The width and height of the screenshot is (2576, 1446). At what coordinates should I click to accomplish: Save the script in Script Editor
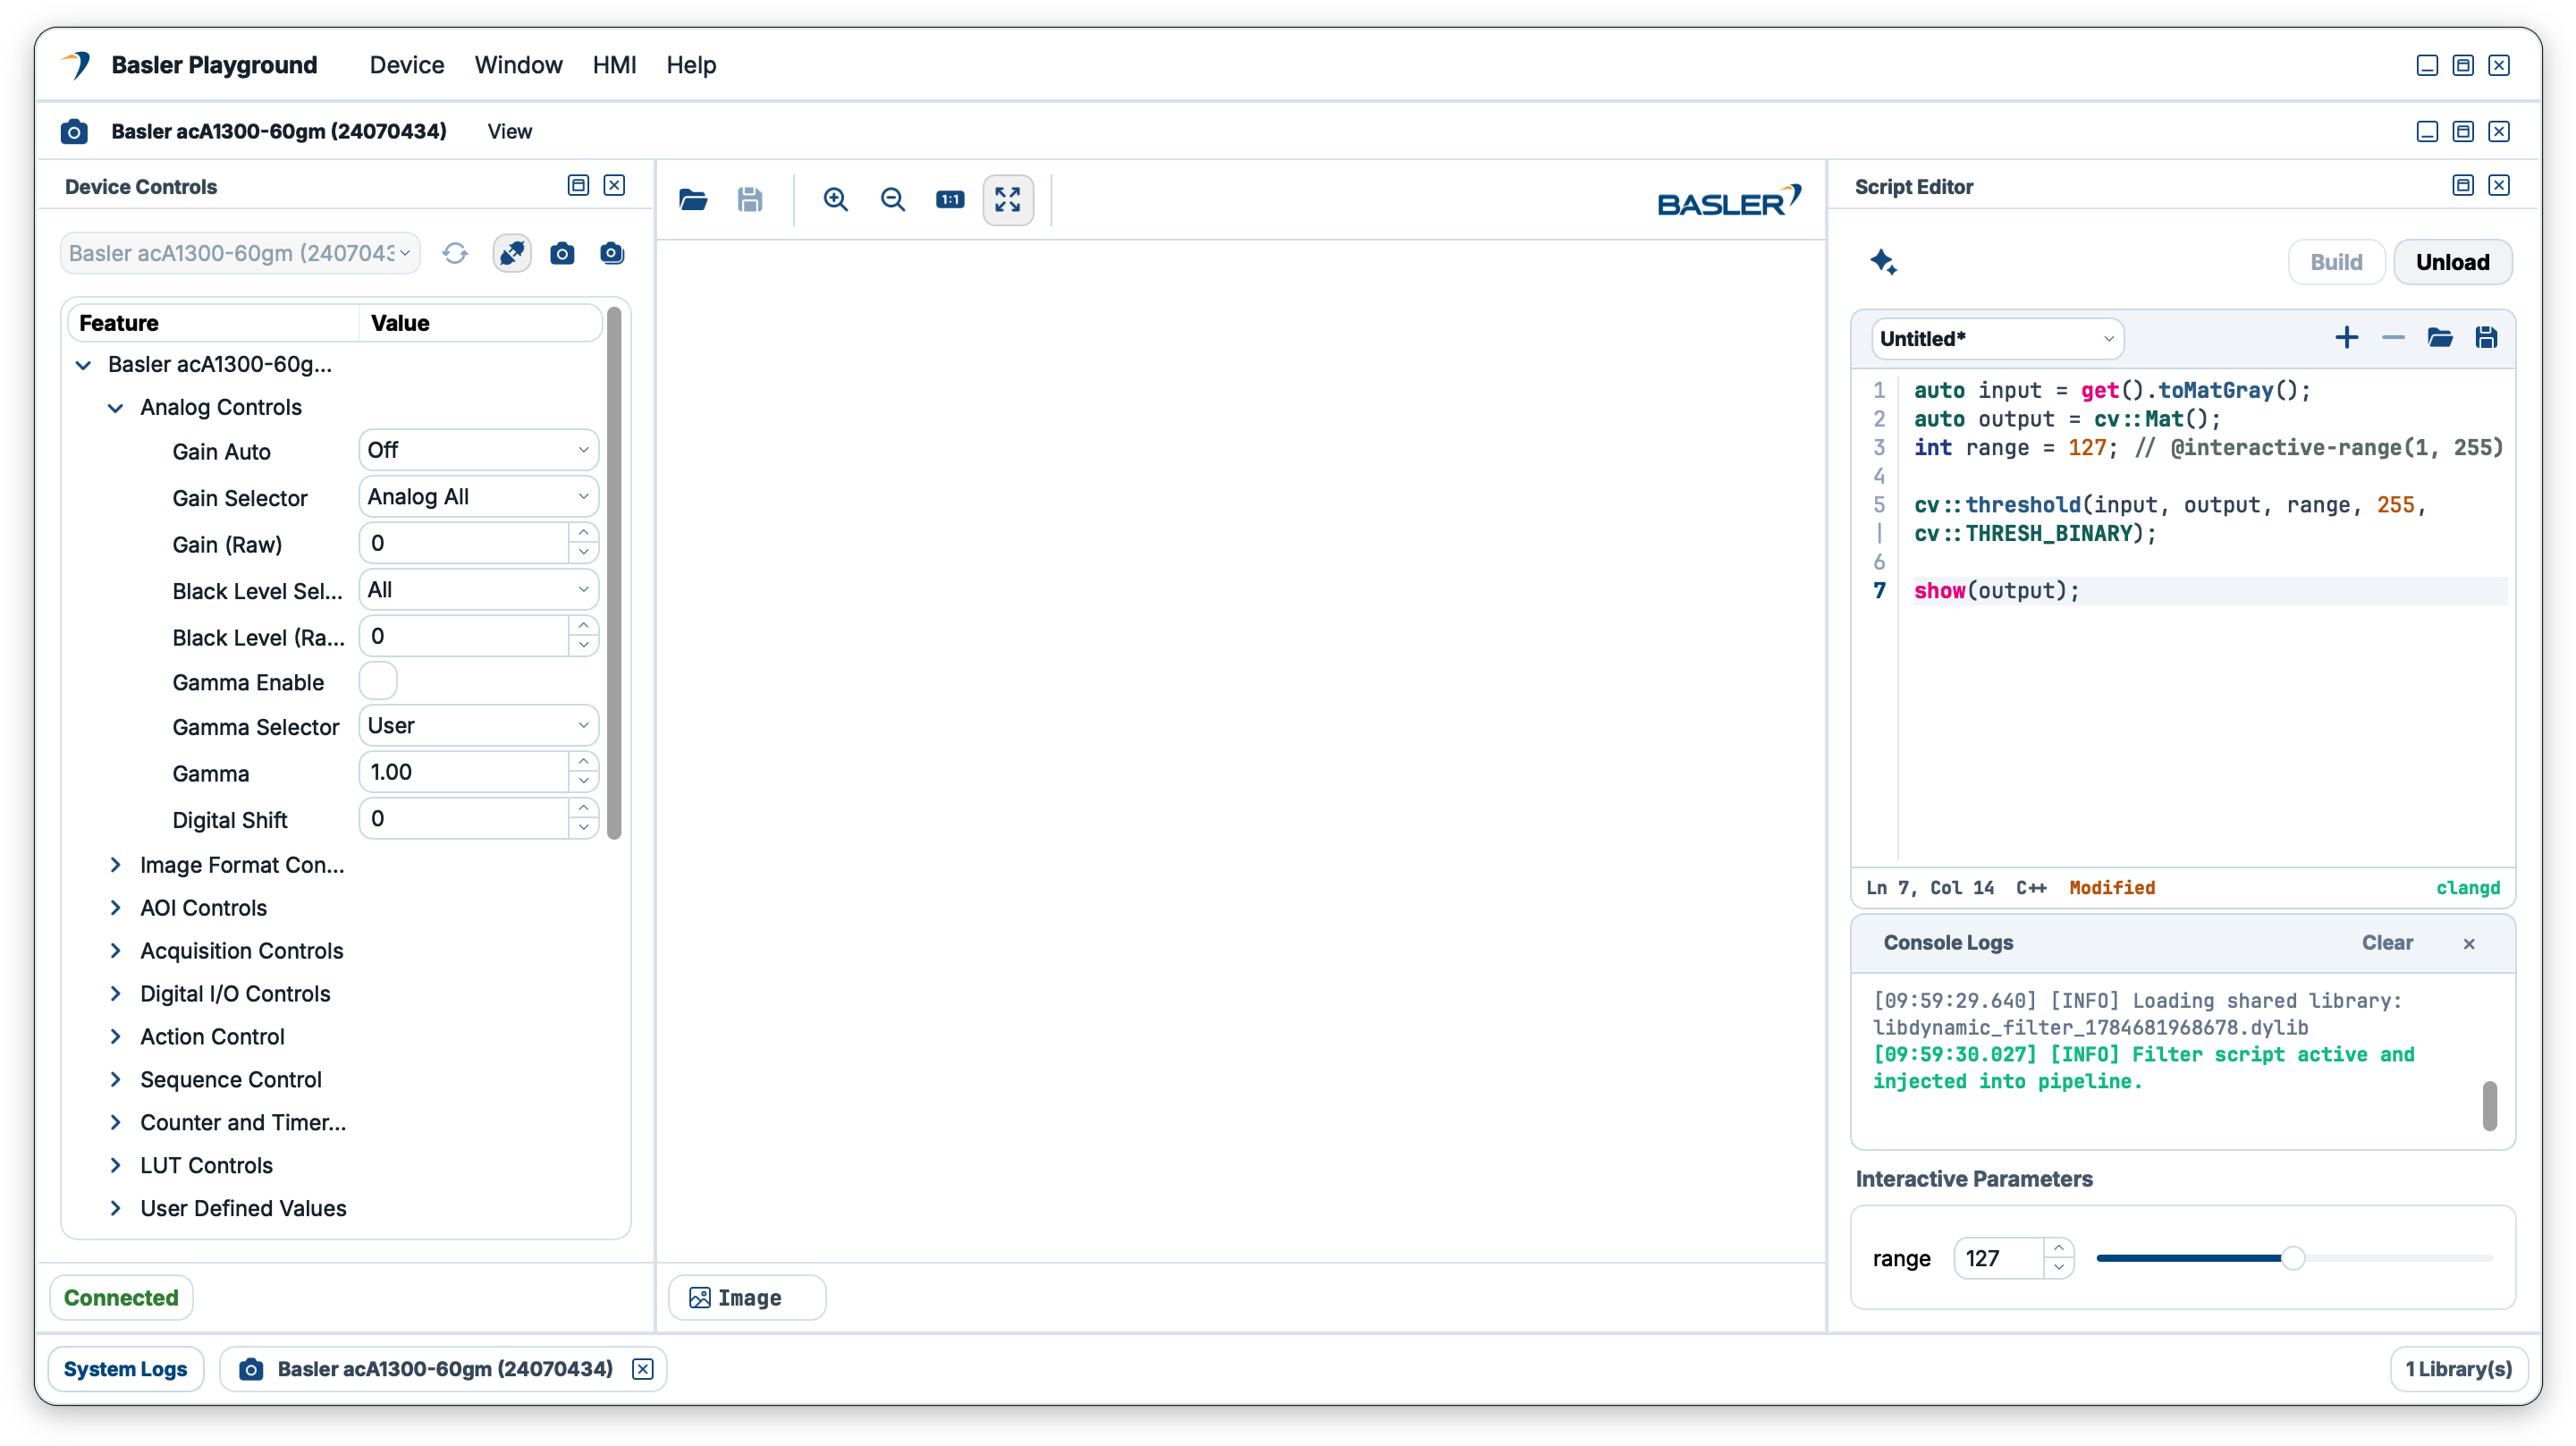point(2487,338)
